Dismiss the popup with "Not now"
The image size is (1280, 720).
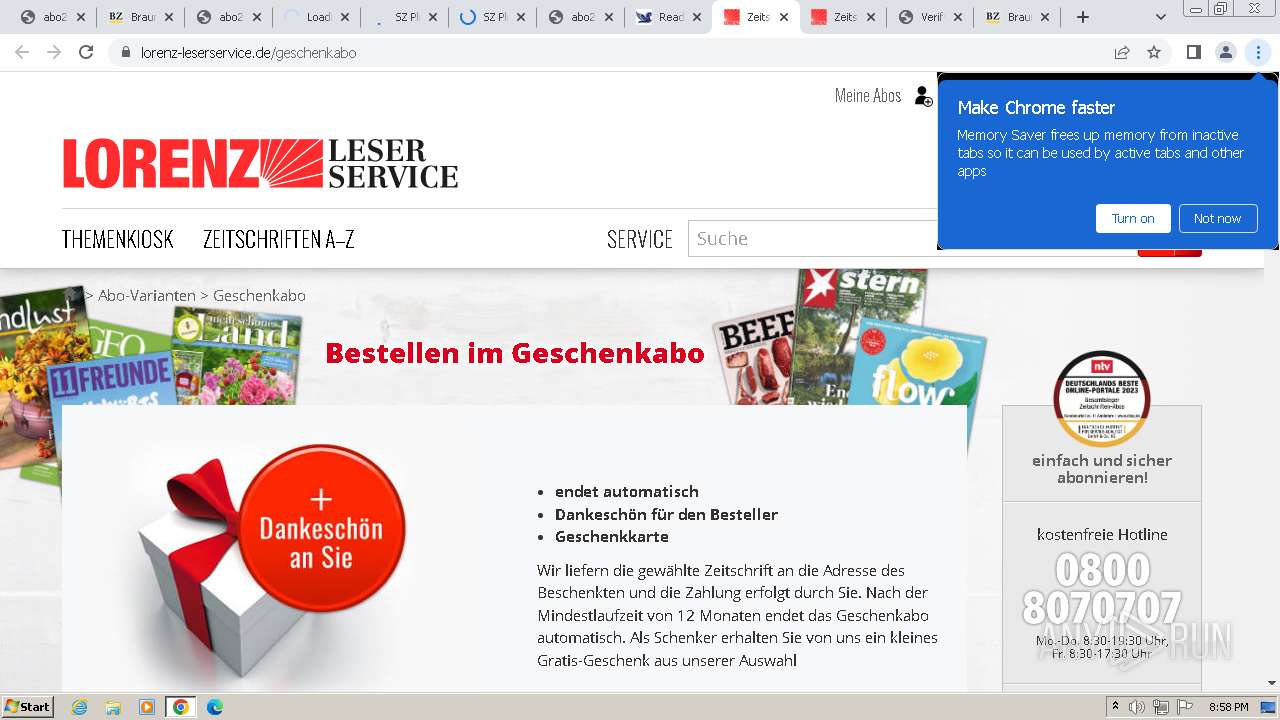1217,218
